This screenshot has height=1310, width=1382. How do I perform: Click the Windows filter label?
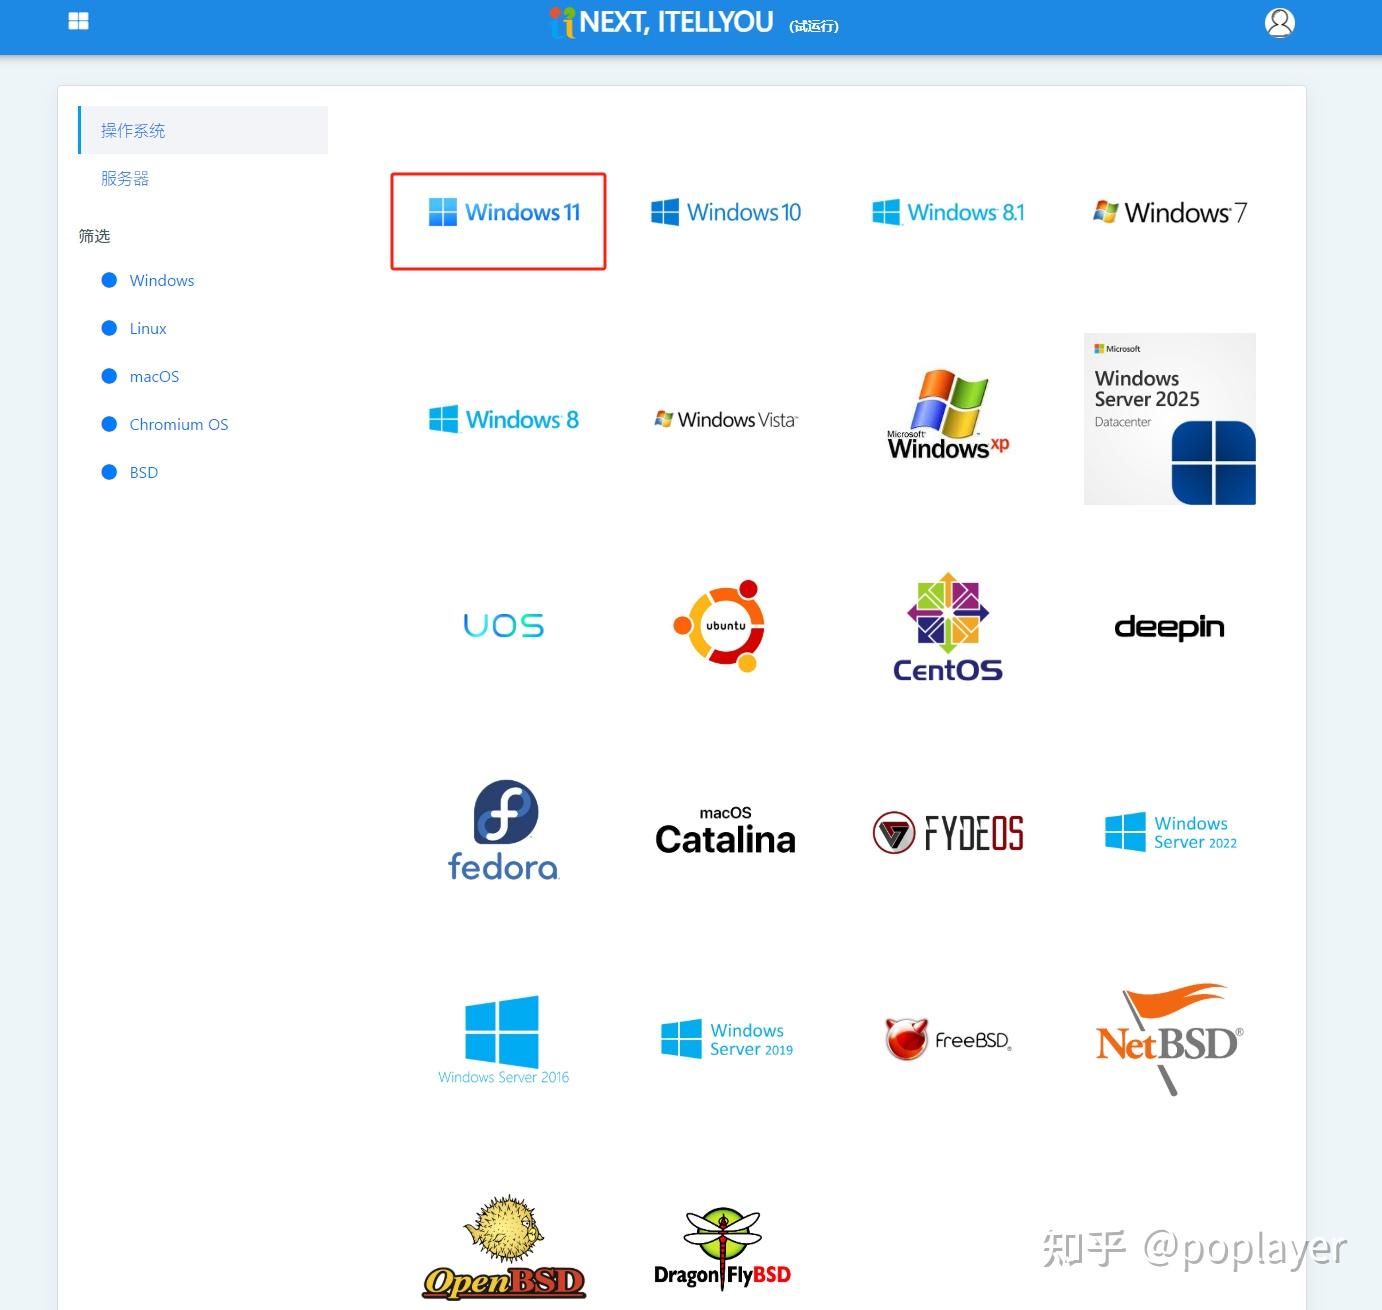162,280
